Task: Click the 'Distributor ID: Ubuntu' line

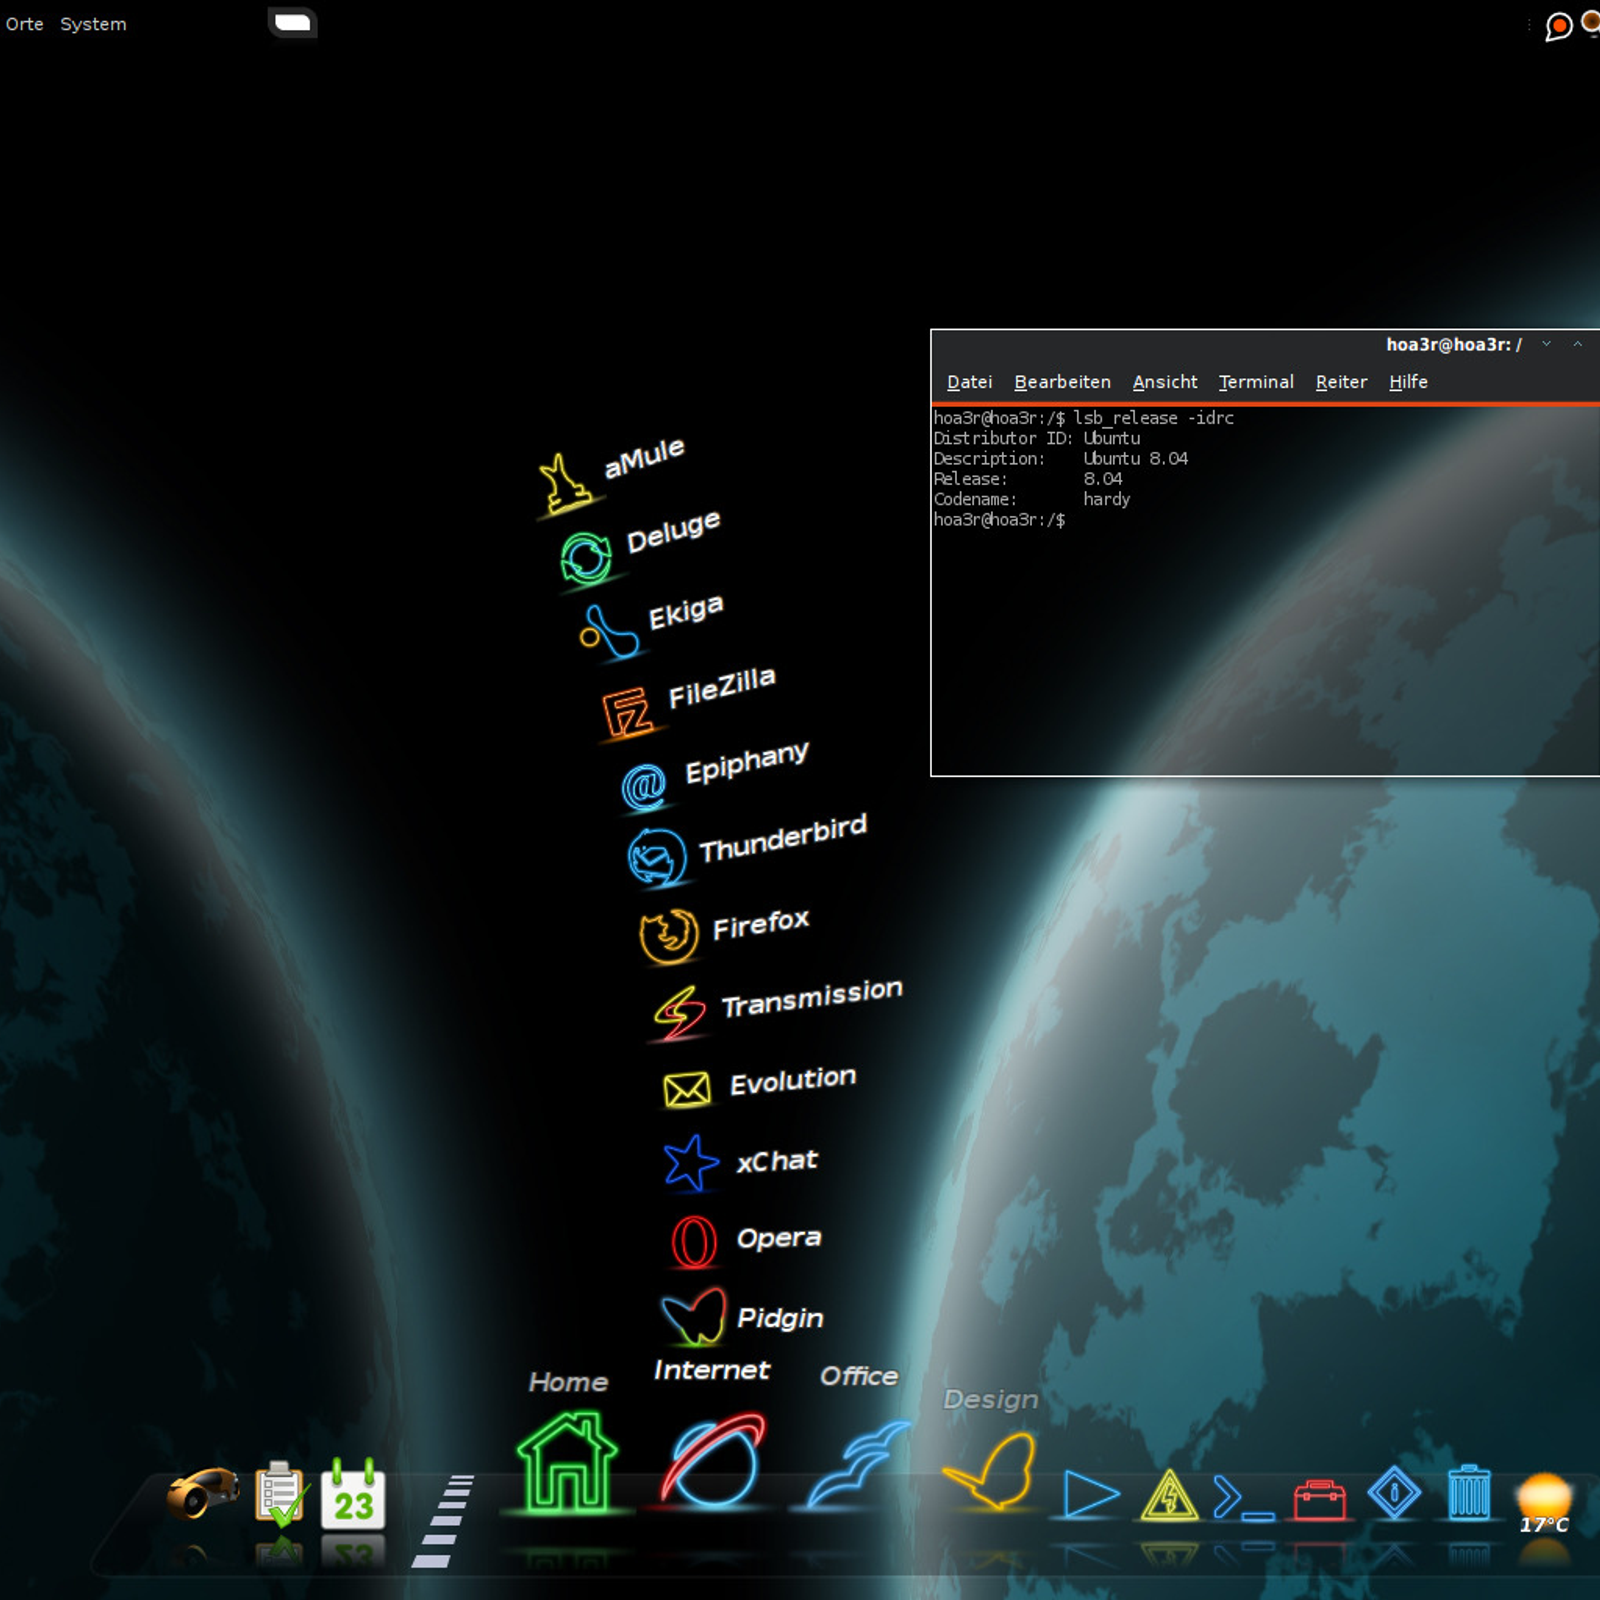Action: pyautogui.click(x=1037, y=438)
